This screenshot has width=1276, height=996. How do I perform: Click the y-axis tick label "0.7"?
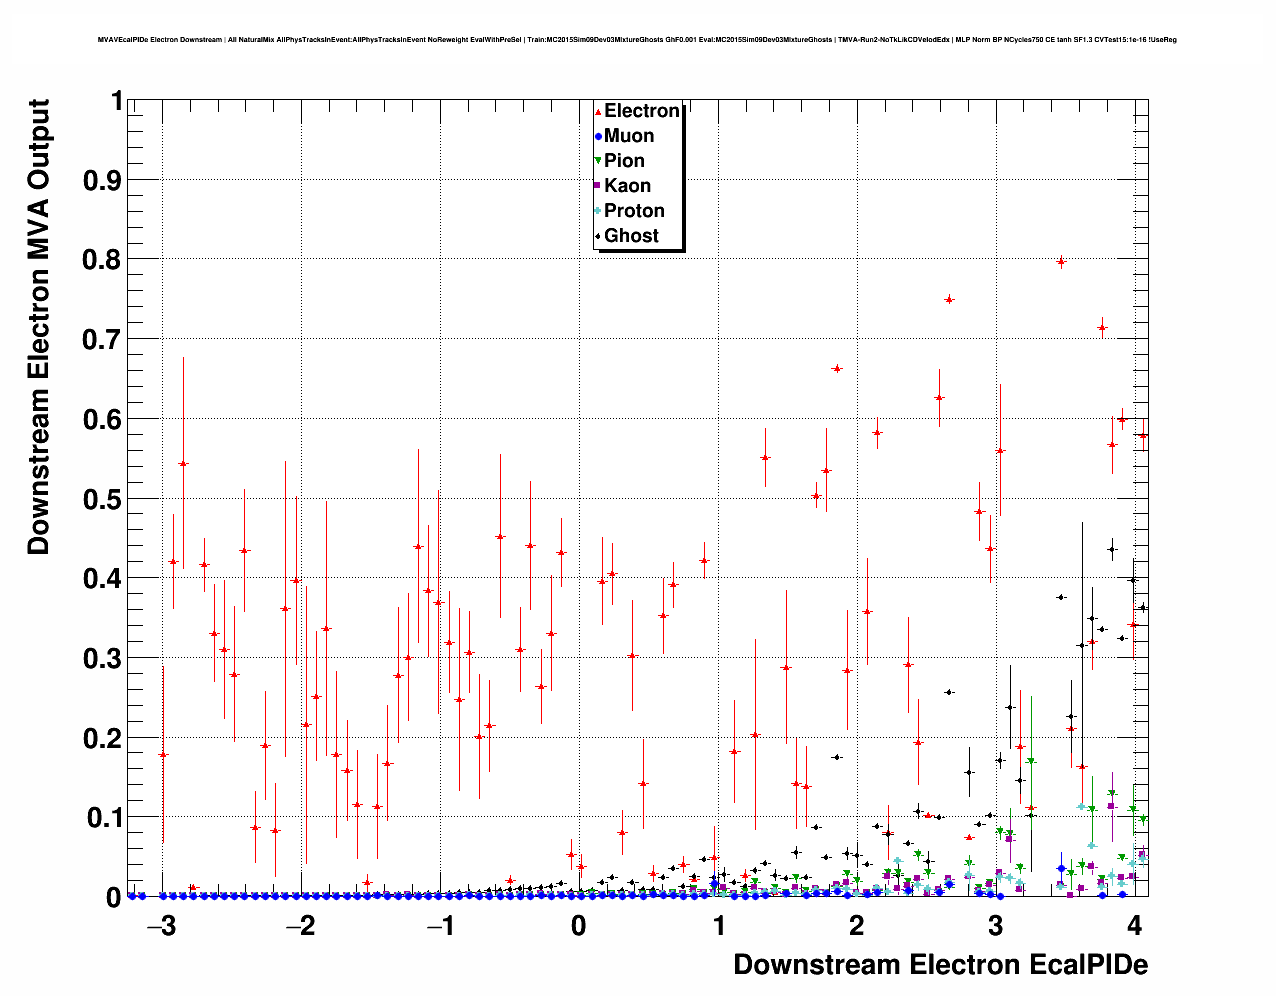104,340
